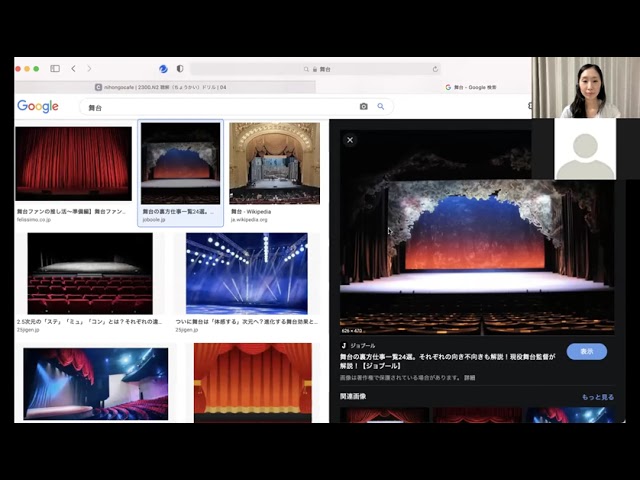
Task: Click the blue magnifier search icon
Action: point(380,107)
